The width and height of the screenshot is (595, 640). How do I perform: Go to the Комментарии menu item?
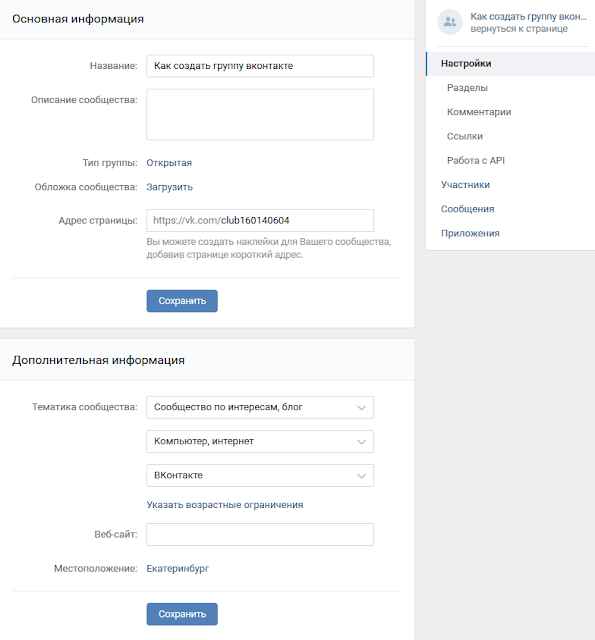[x=479, y=112]
